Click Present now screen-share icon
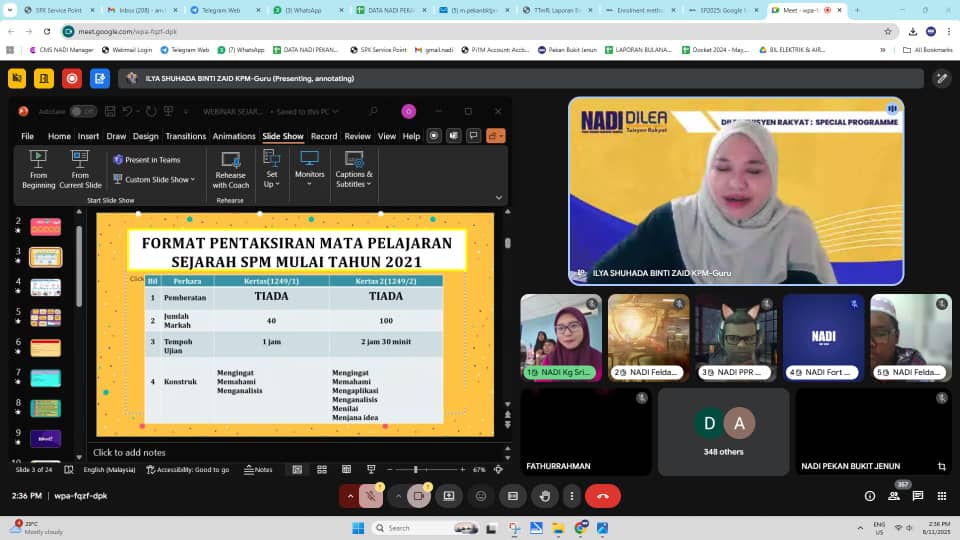Image resolution: width=960 pixels, height=540 pixels. click(x=449, y=496)
